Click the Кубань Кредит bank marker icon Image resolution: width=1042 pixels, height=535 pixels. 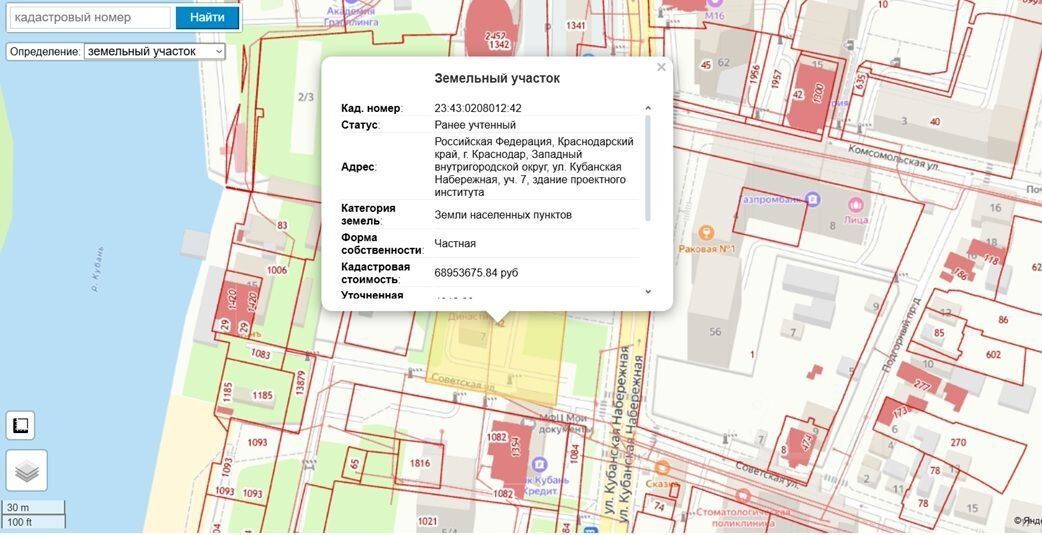[x=540, y=463]
